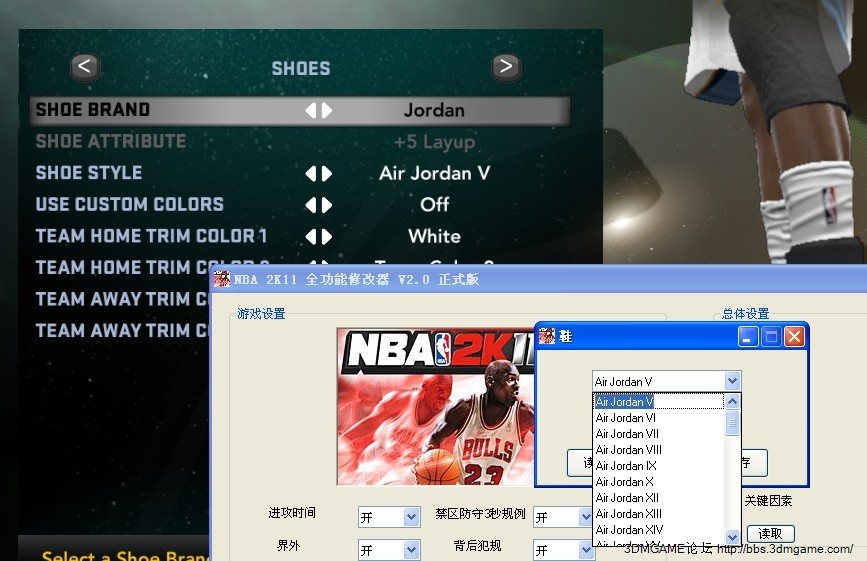
Task: Click the shoe dialog's title bar icon
Action: click(547, 337)
